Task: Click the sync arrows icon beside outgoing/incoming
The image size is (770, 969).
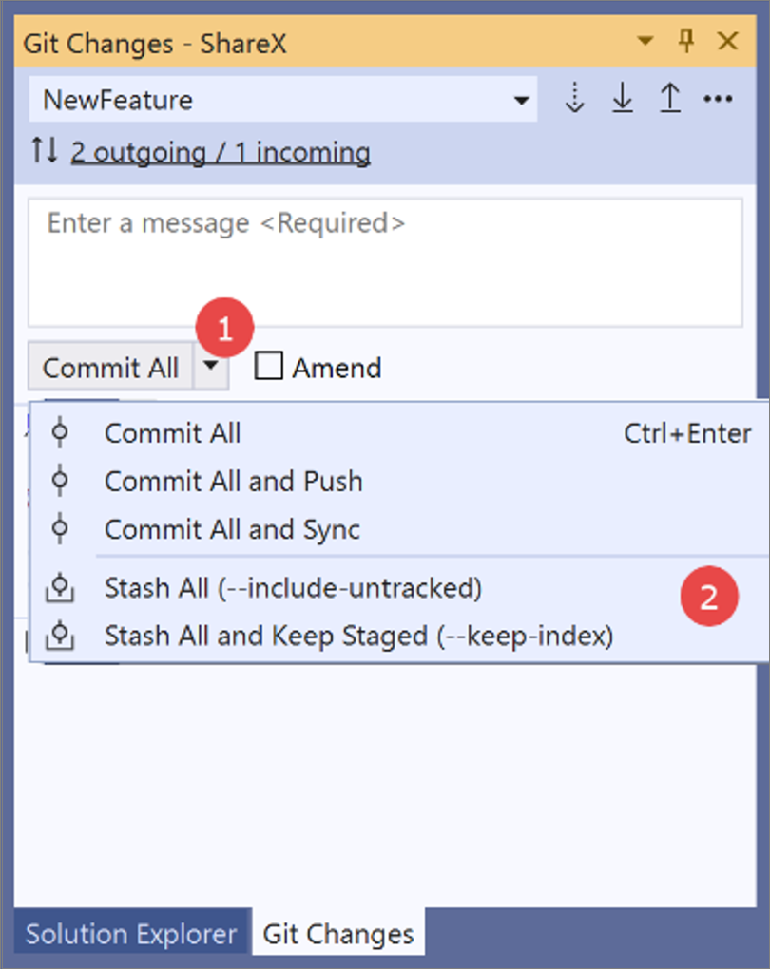Action: pyautogui.click(x=44, y=150)
